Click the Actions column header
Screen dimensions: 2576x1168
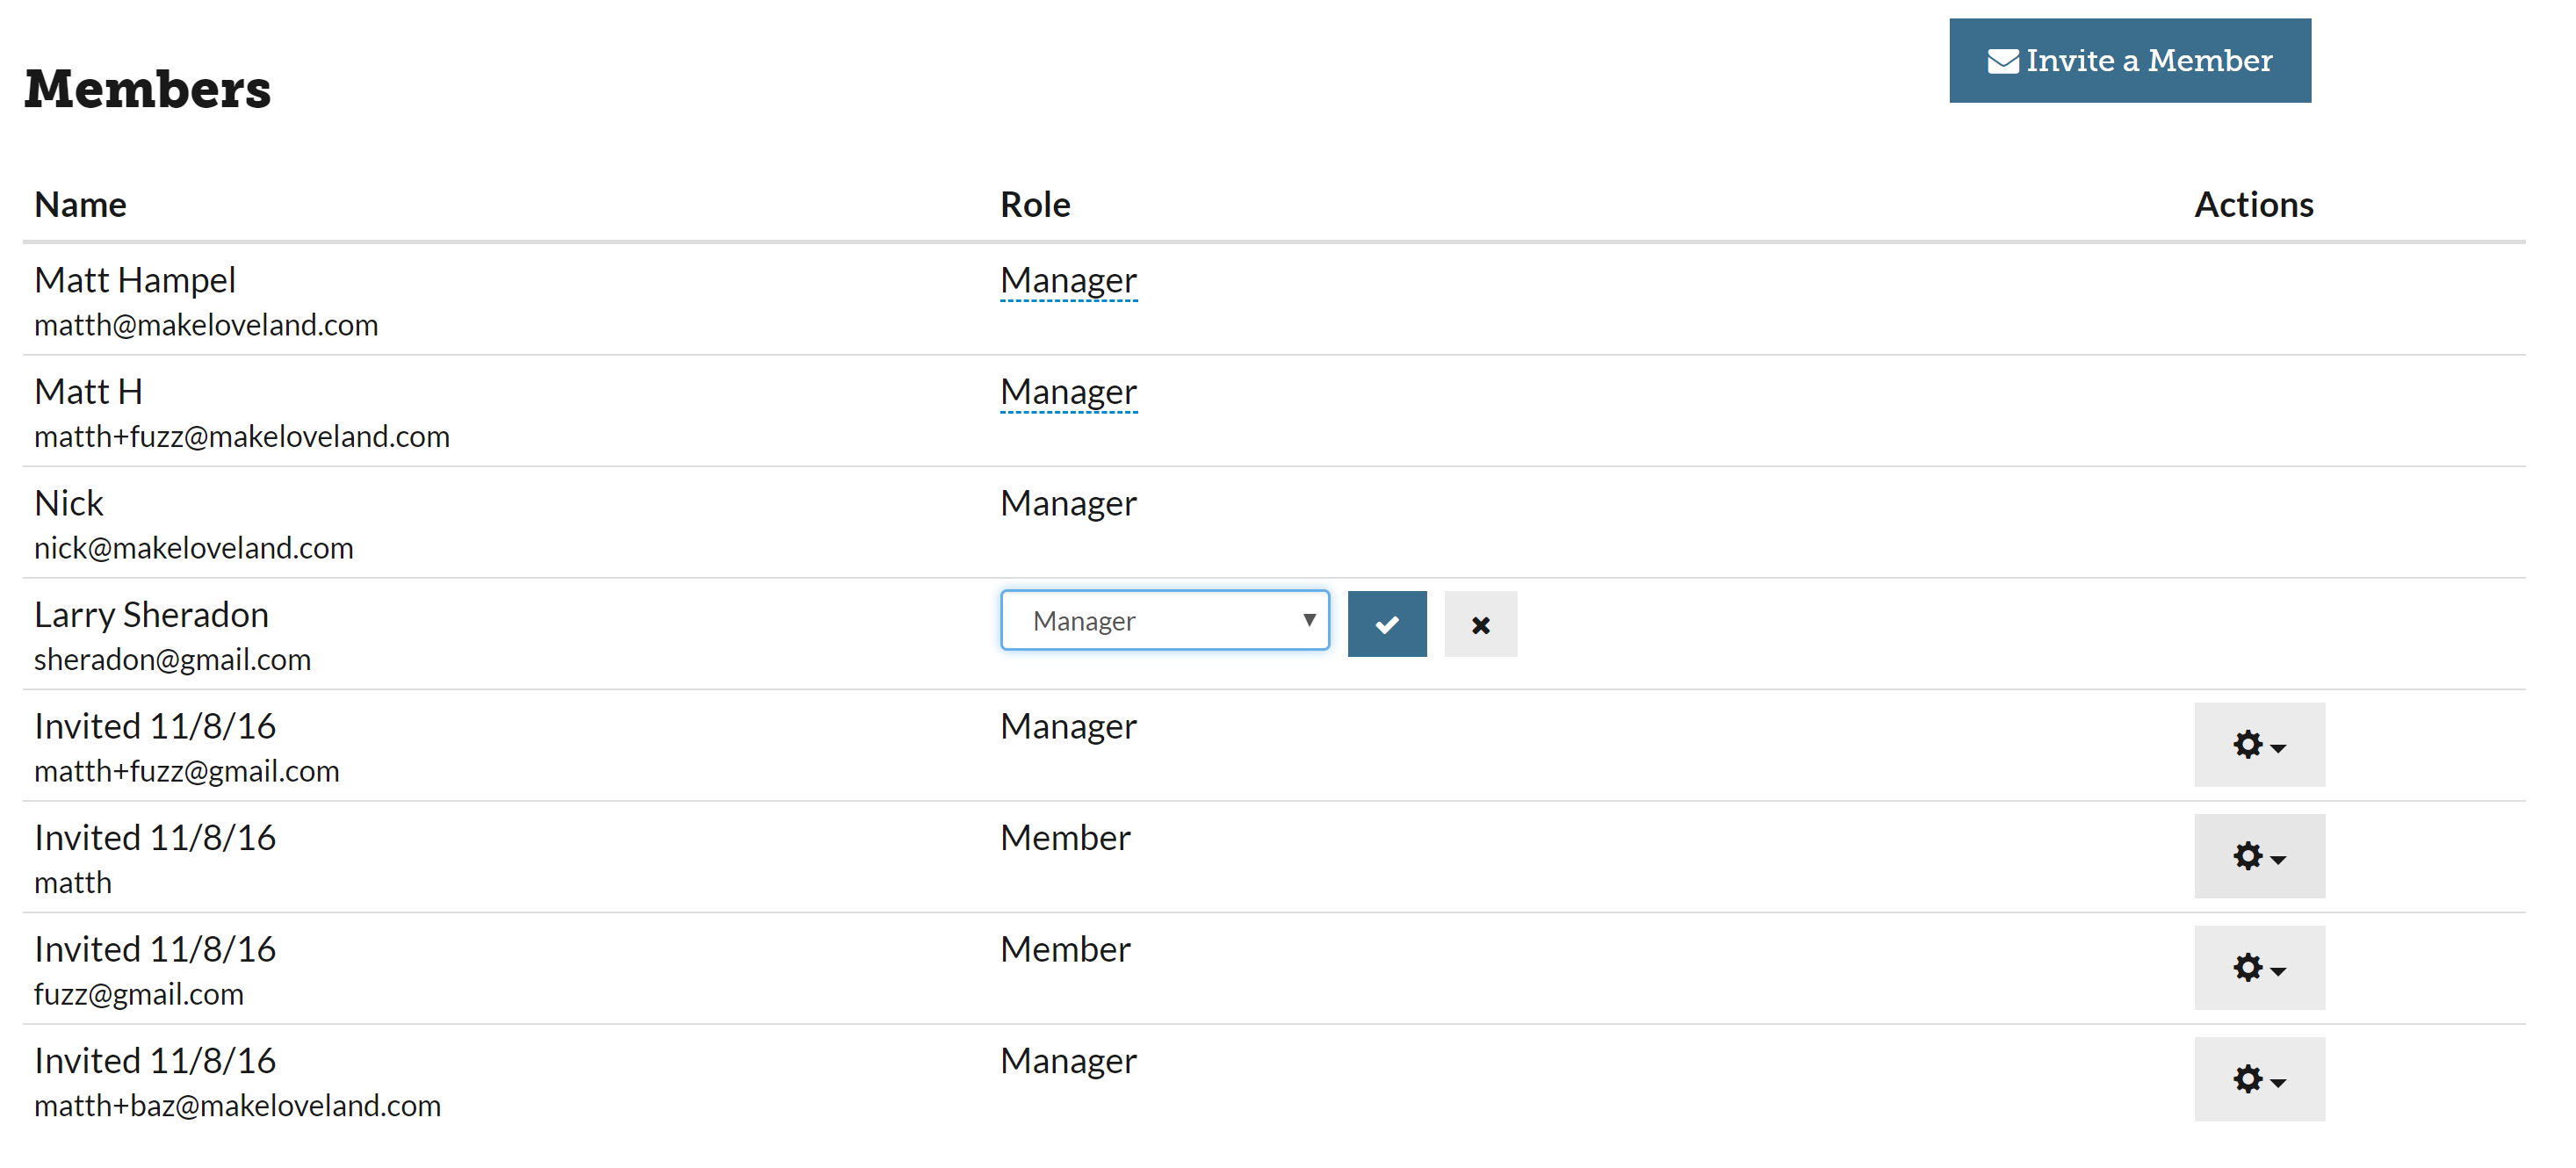coord(2254,204)
